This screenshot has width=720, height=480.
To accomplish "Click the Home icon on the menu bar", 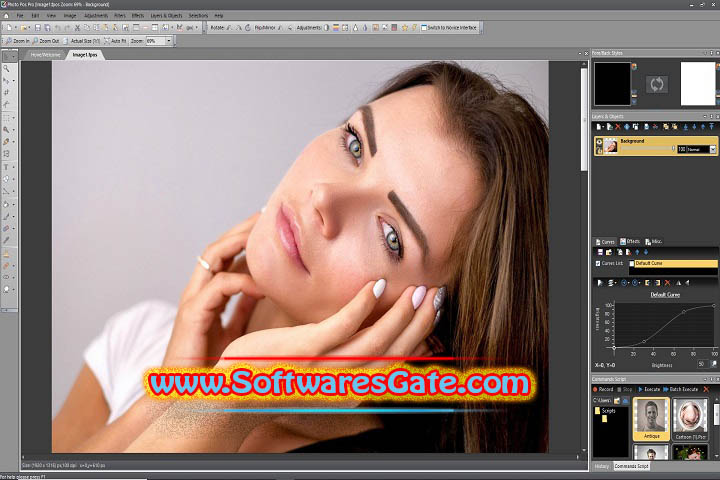I will [6, 16].
